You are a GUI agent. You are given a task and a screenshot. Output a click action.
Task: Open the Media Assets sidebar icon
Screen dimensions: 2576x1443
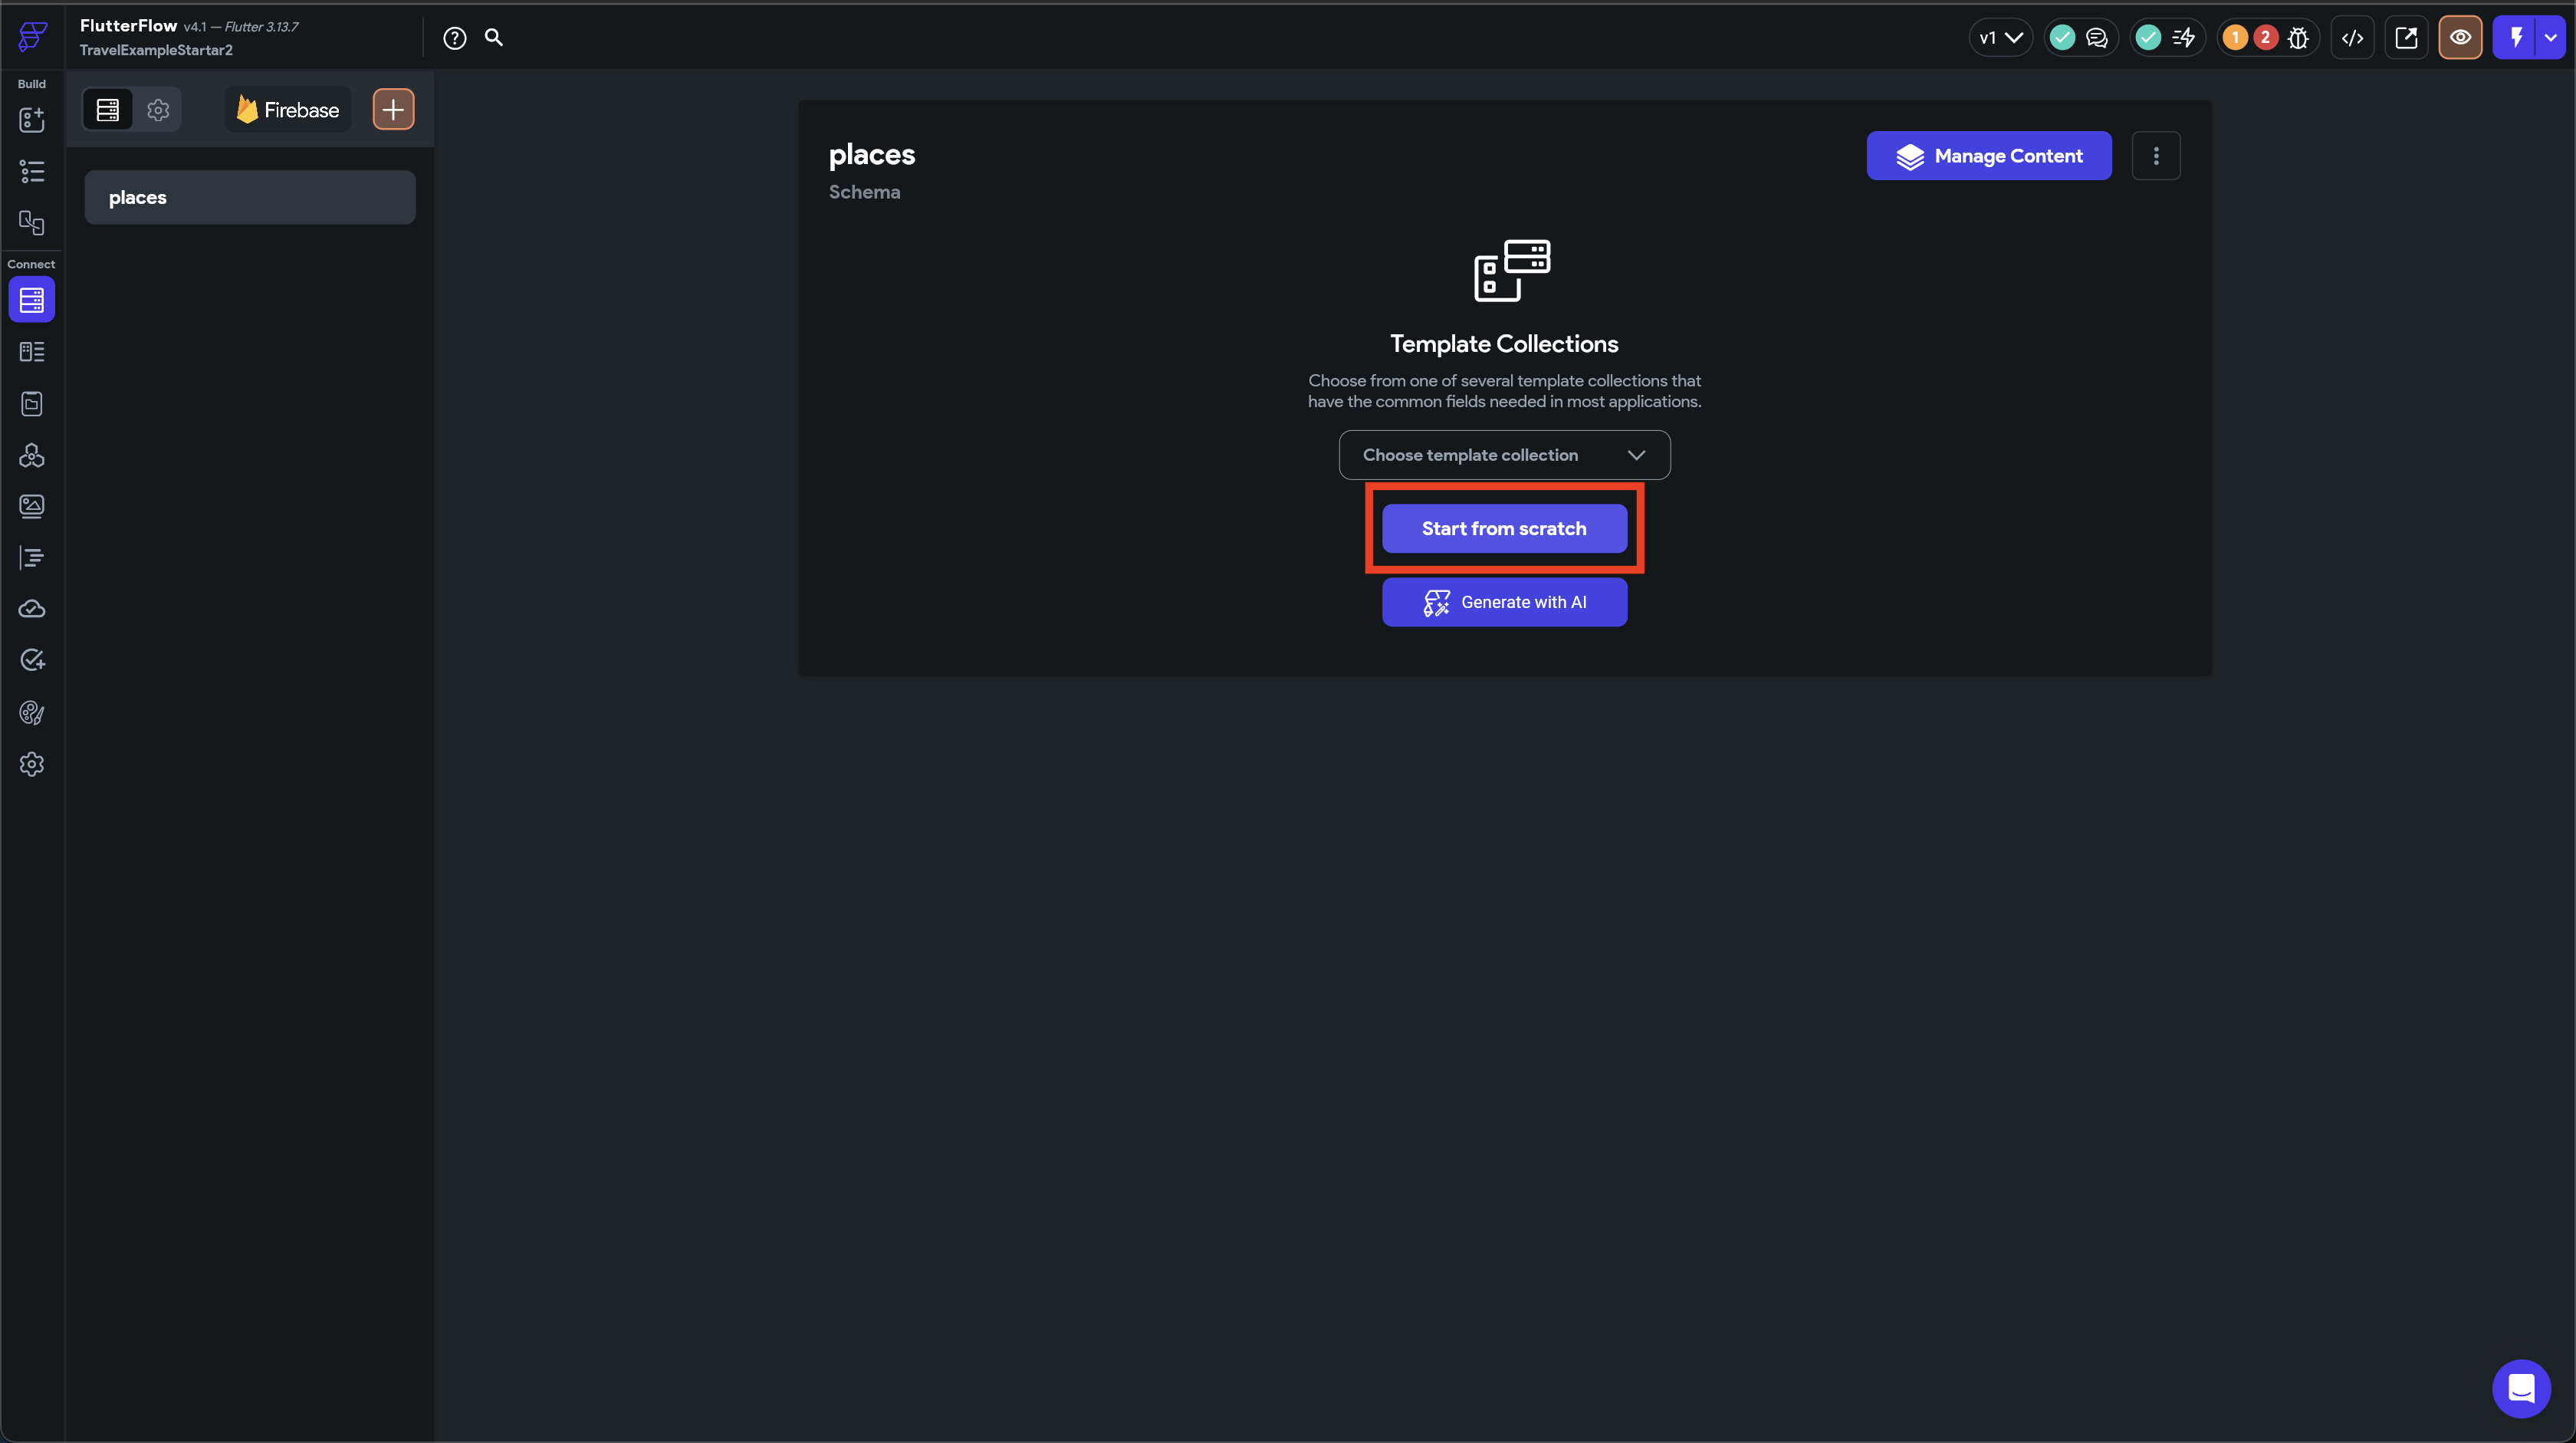tap(31, 506)
